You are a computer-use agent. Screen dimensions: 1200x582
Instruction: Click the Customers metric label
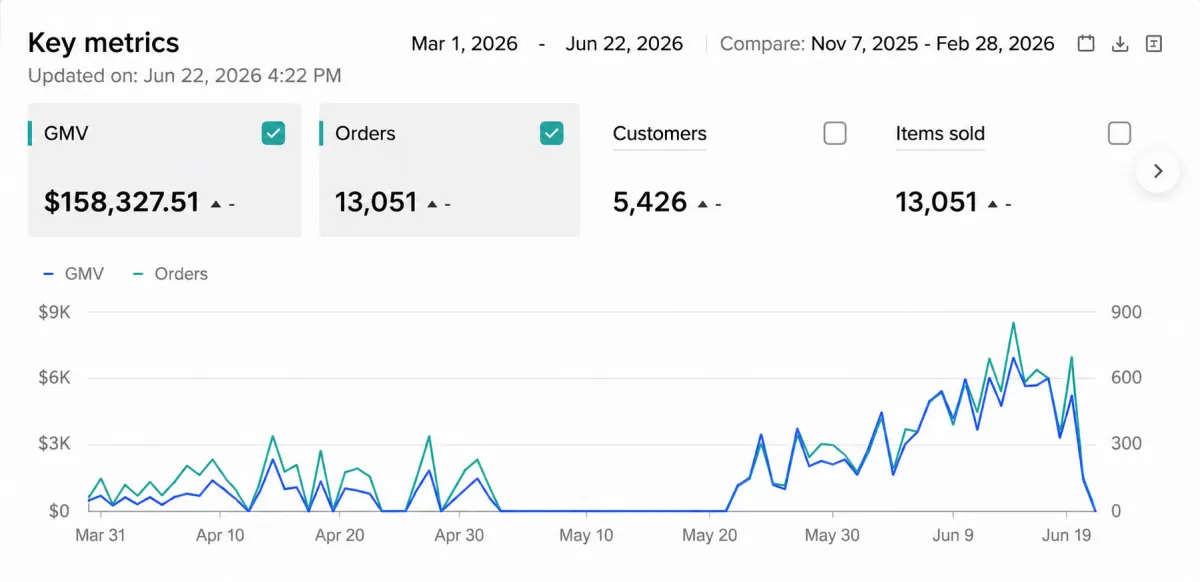(x=659, y=134)
